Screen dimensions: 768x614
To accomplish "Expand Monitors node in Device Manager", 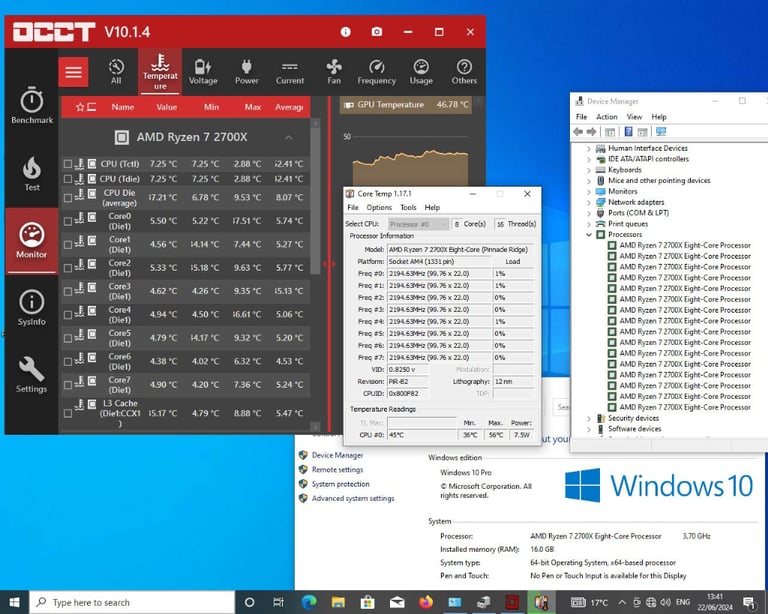I will click(x=589, y=191).
